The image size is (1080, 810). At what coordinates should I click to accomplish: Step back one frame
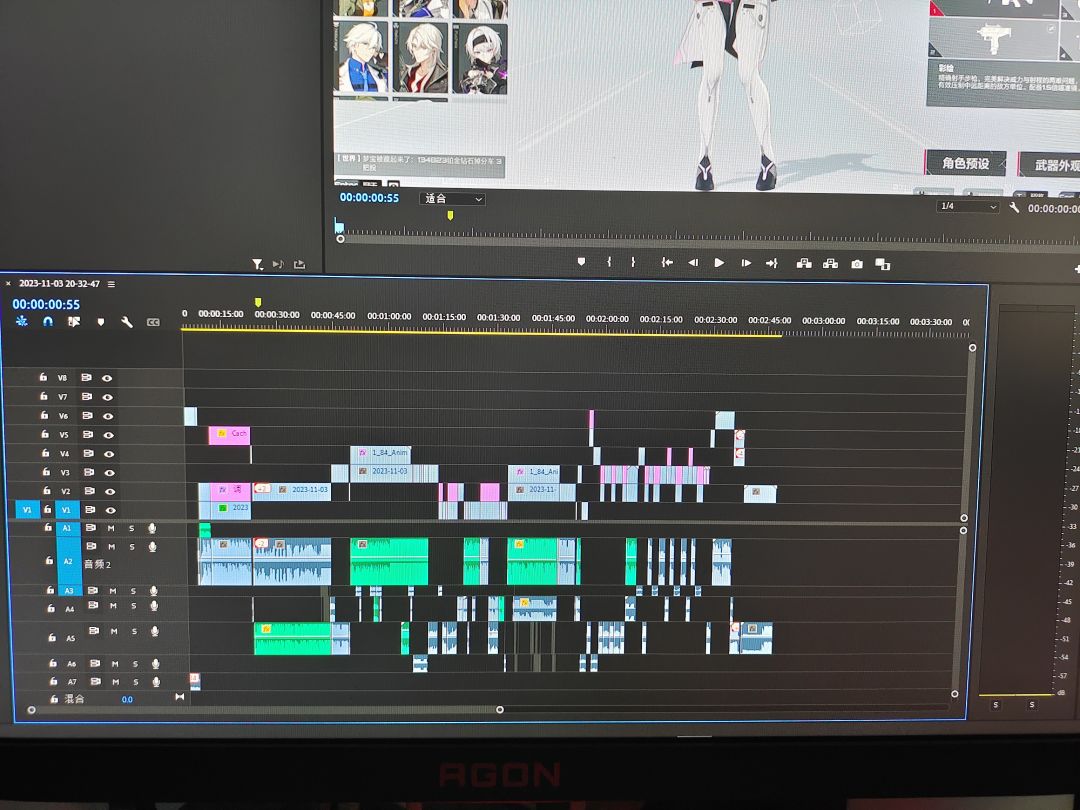(x=693, y=262)
